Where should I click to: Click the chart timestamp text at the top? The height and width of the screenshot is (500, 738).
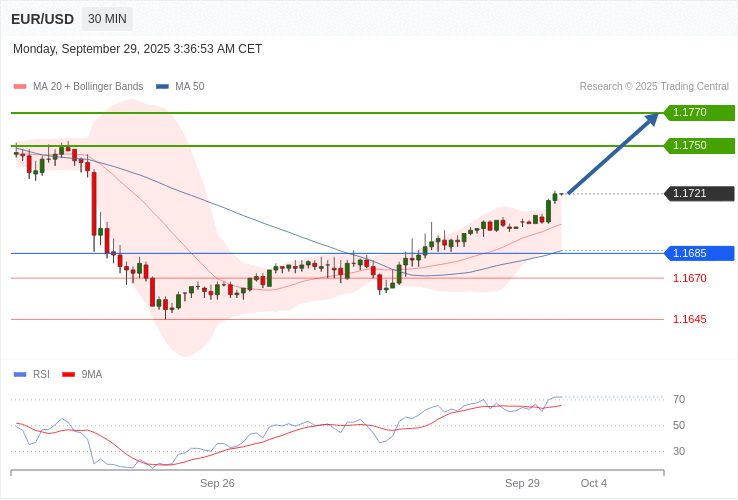tap(137, 49)
